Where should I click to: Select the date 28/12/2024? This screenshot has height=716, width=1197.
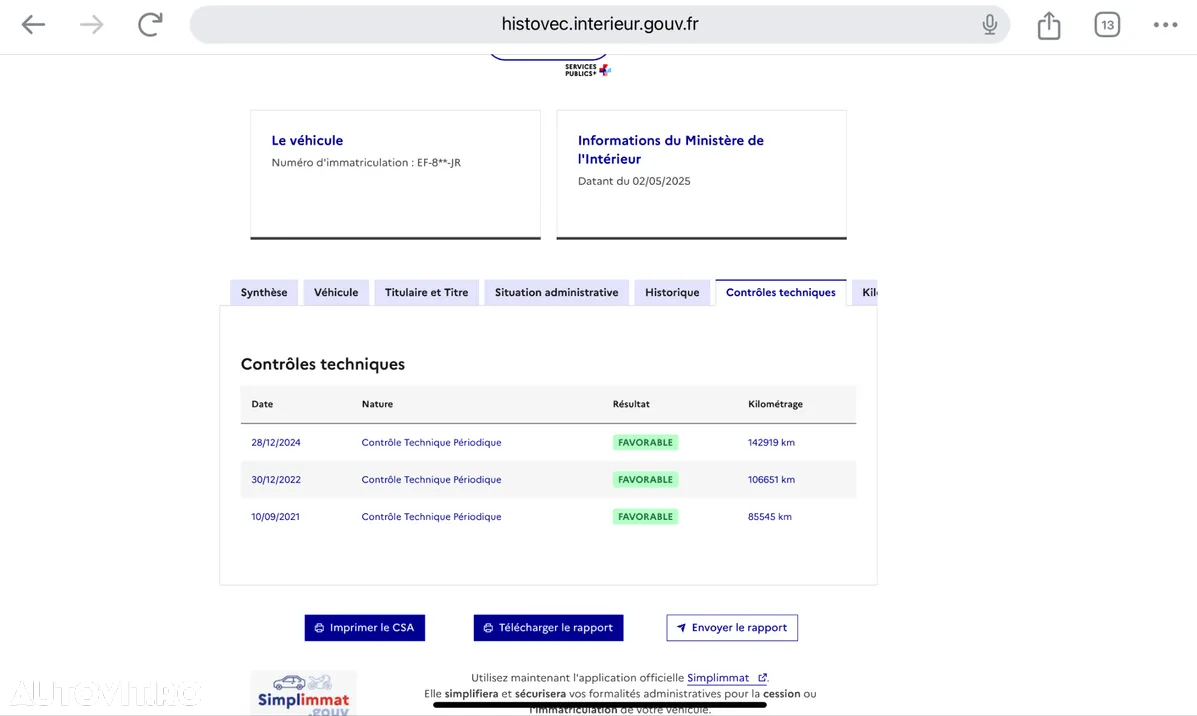[x=276, y=442]
